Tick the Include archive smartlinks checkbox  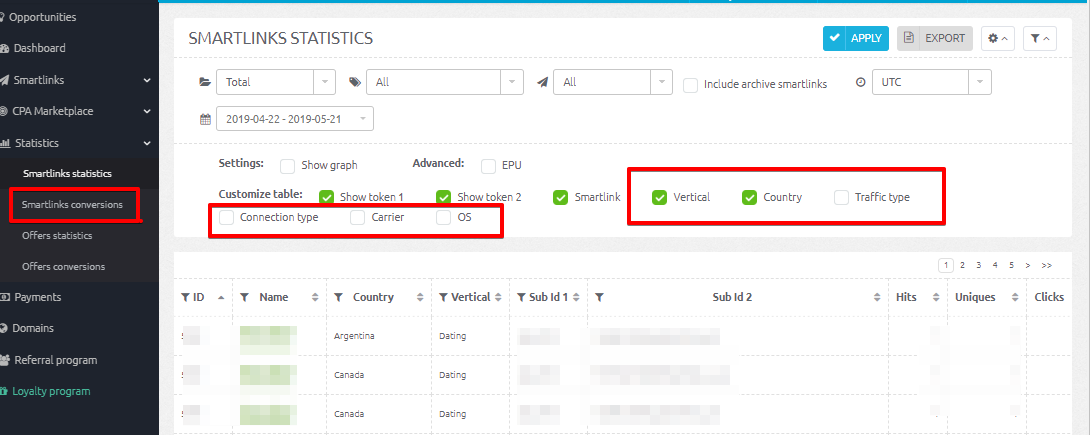tap(690, 85)
